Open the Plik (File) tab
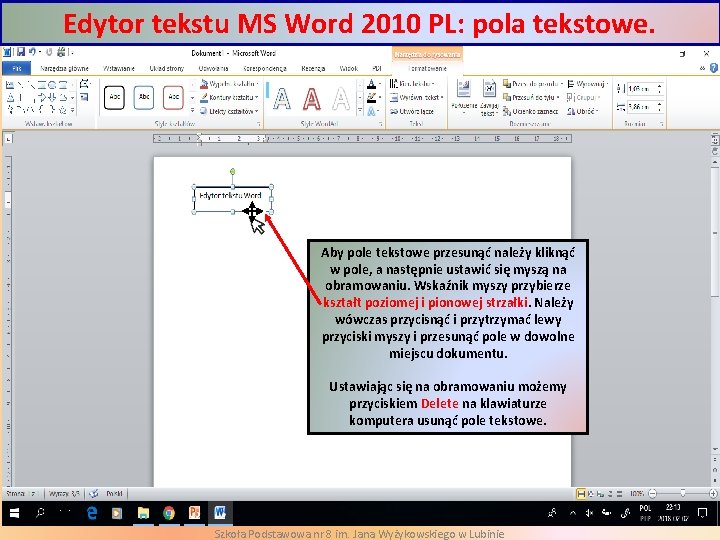Viewport: 720px width, 540px height. click(x=17, y=68)
